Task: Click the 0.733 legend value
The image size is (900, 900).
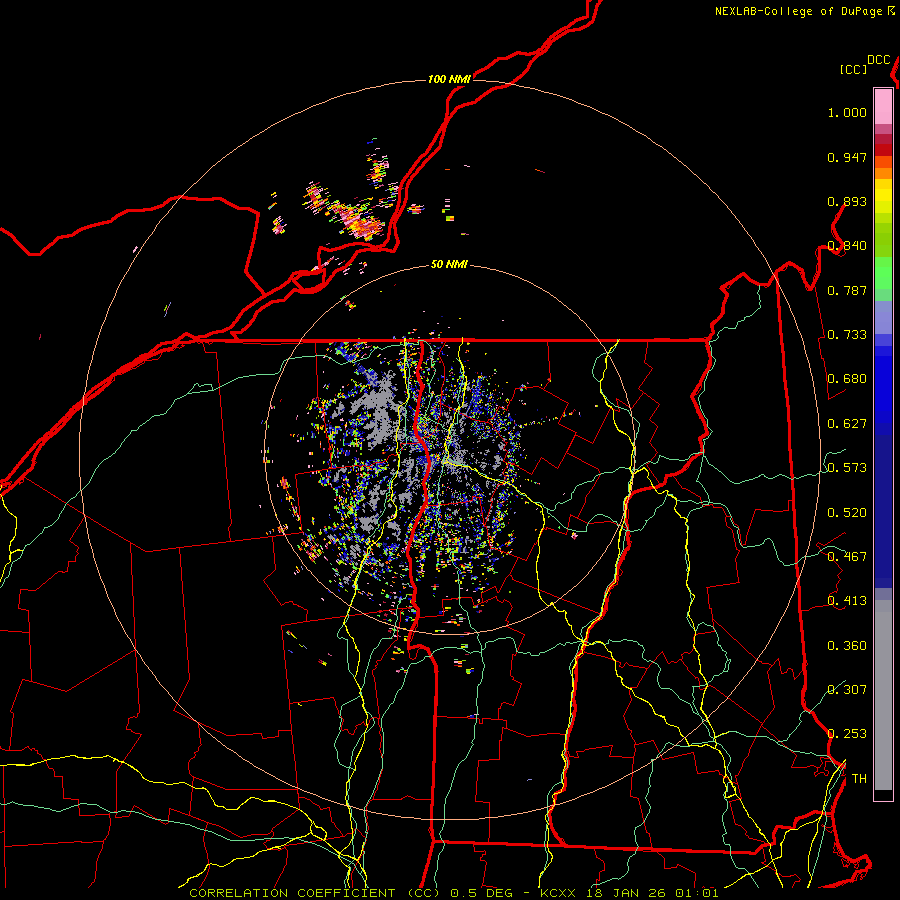Action: pyautogui.click(x=847, y=335)
